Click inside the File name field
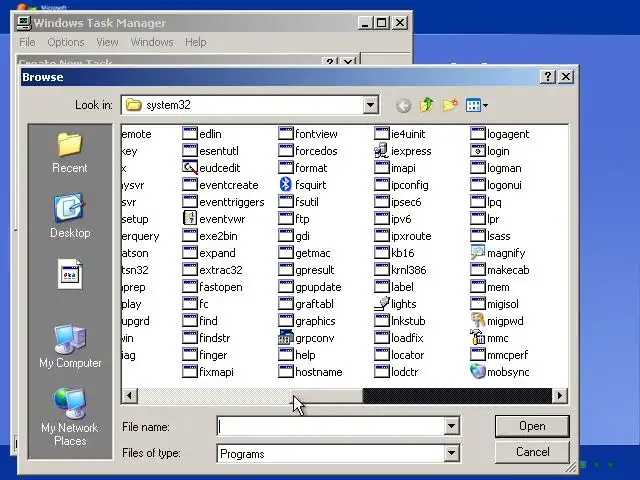The width and height of the screenshot is (640, 480). coord(331,427)
